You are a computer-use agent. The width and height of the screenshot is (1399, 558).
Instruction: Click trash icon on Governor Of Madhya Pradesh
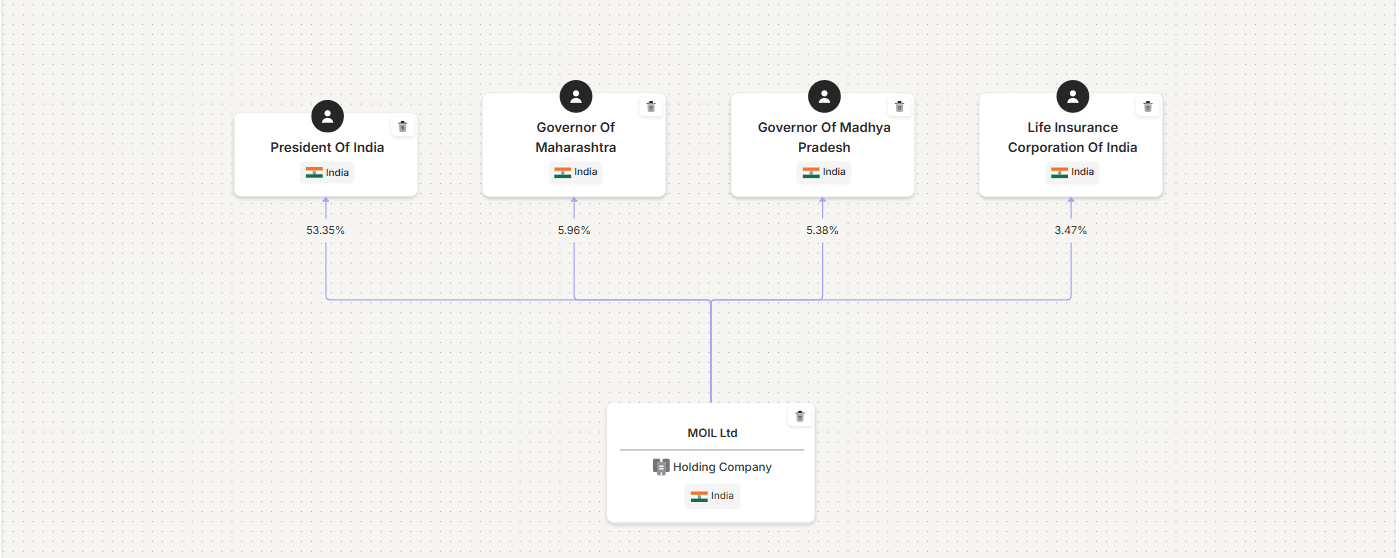(899, 106)
